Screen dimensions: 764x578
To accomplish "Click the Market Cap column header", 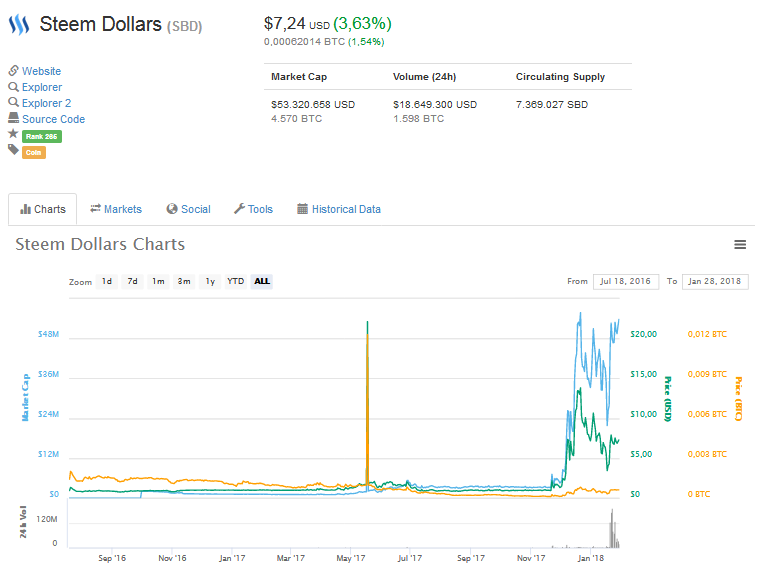I will coord(299,77).
